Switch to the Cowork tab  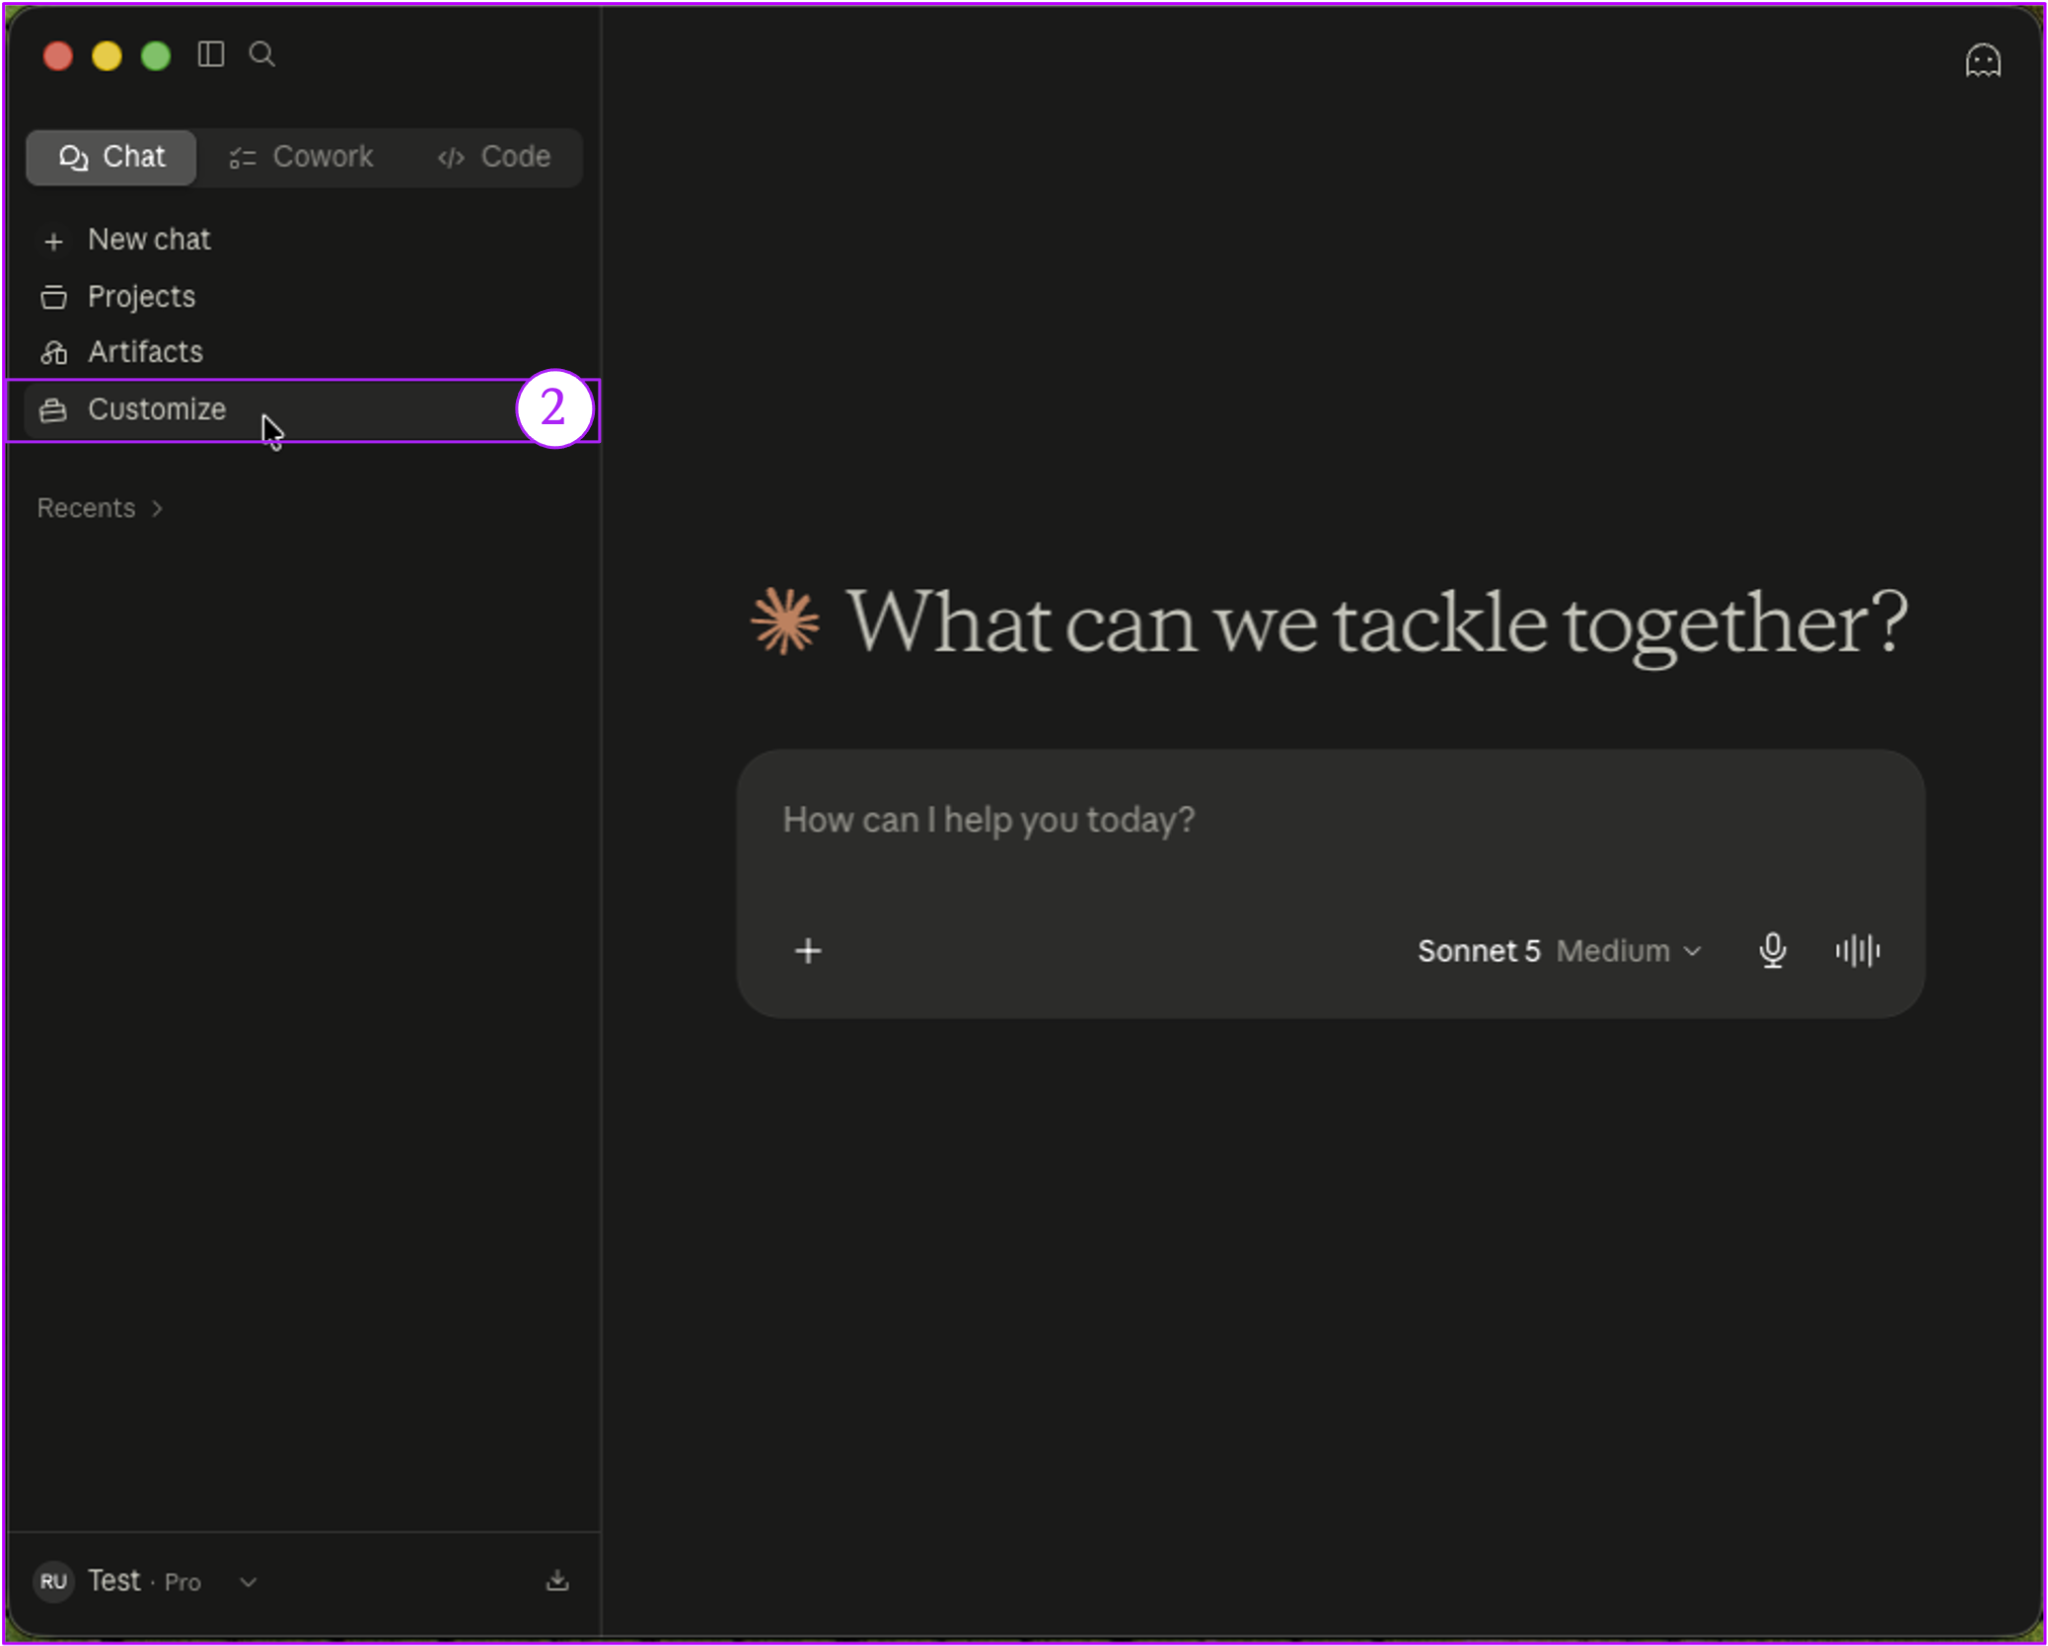pos(301,157)
